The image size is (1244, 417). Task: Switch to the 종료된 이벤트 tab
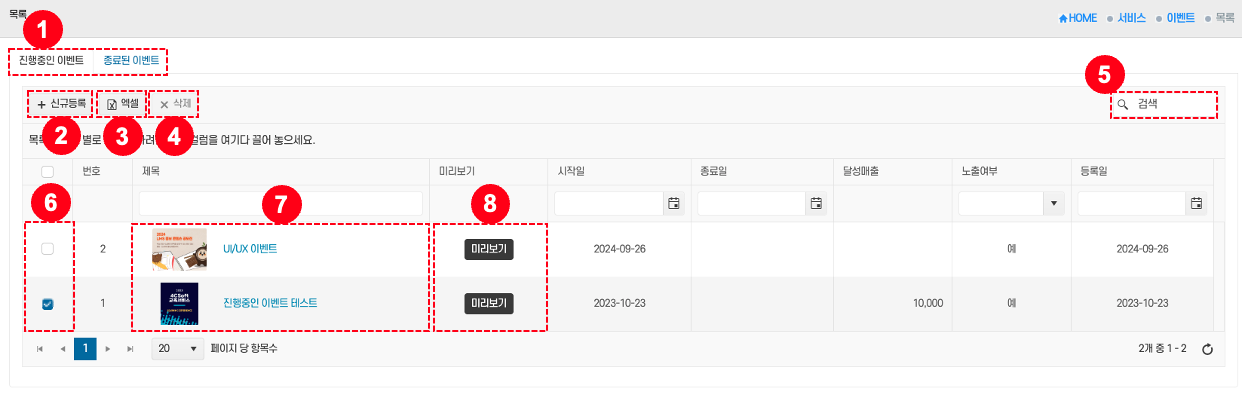[x=131, y=61]
